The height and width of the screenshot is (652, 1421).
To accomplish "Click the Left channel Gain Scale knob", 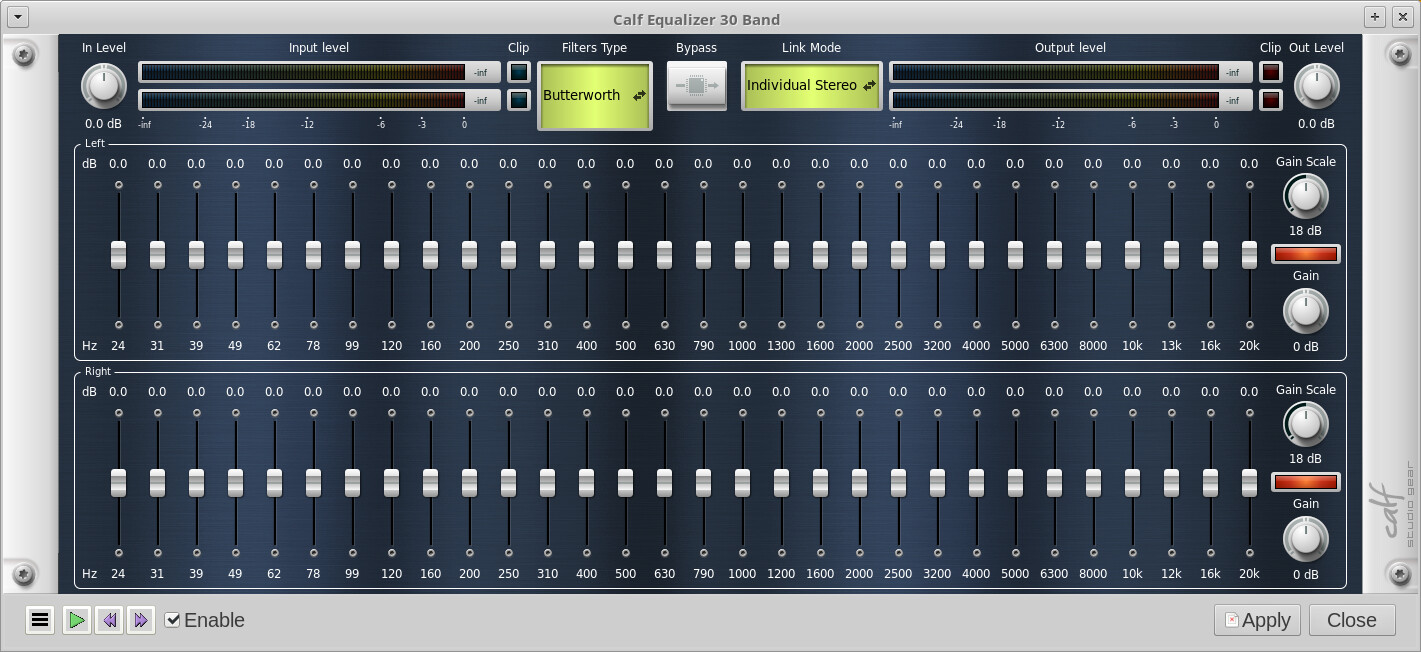I will point(1305,196).
